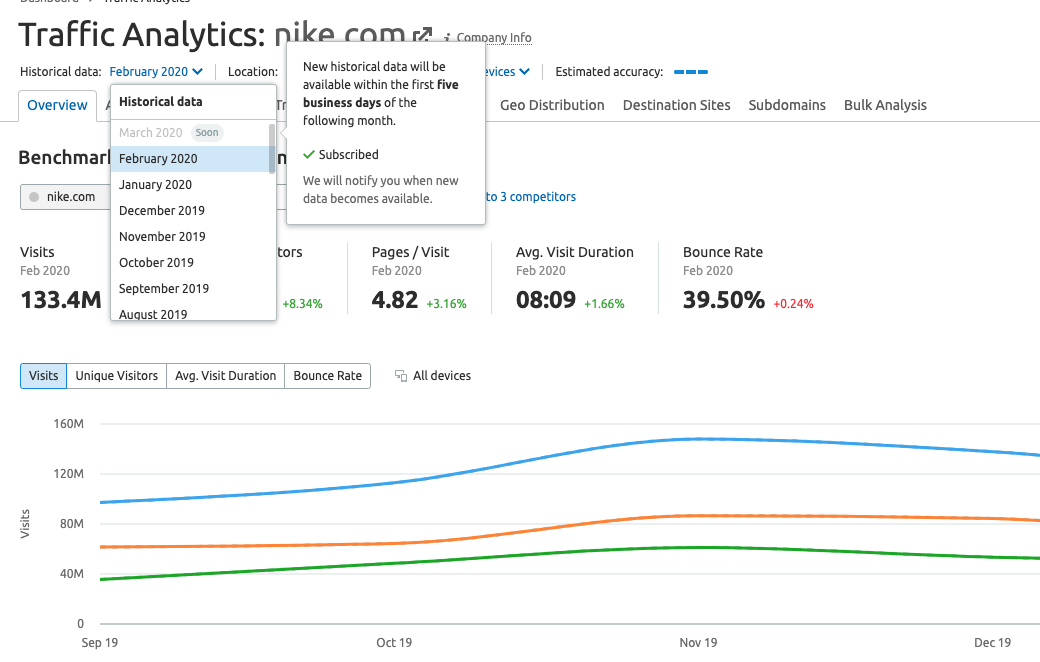Open the February 2020 historical data dropdown
Screen dimensions: 1040x662
[x=156, y=72]
